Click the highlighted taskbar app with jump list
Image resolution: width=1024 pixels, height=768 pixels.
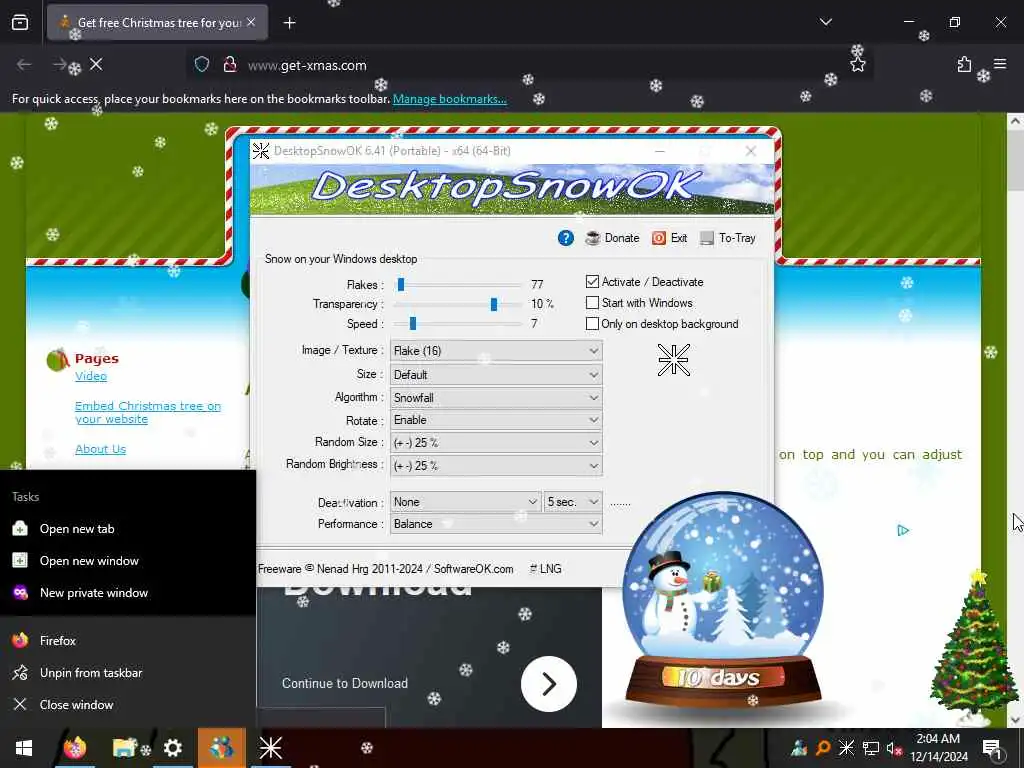(x=222, y=748)
